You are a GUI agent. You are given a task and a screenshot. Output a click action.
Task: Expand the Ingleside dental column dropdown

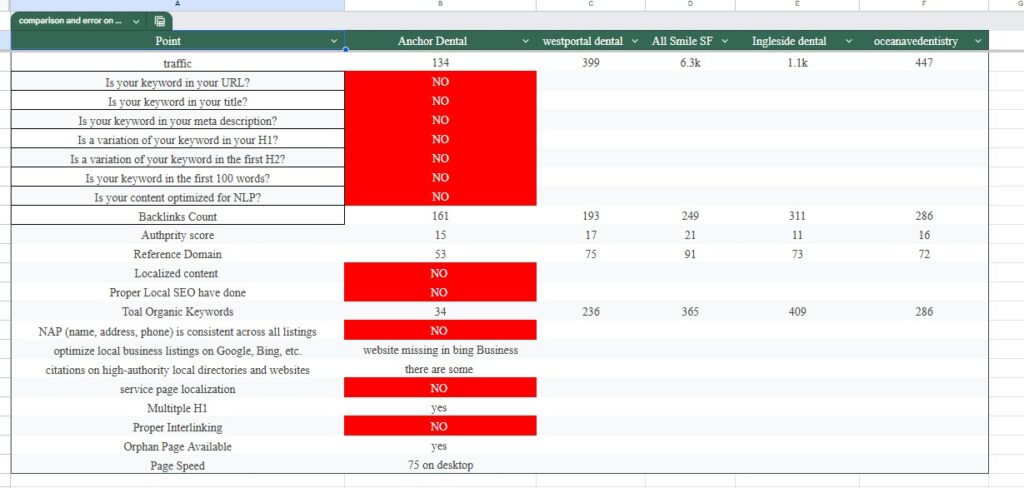[848, 41]
